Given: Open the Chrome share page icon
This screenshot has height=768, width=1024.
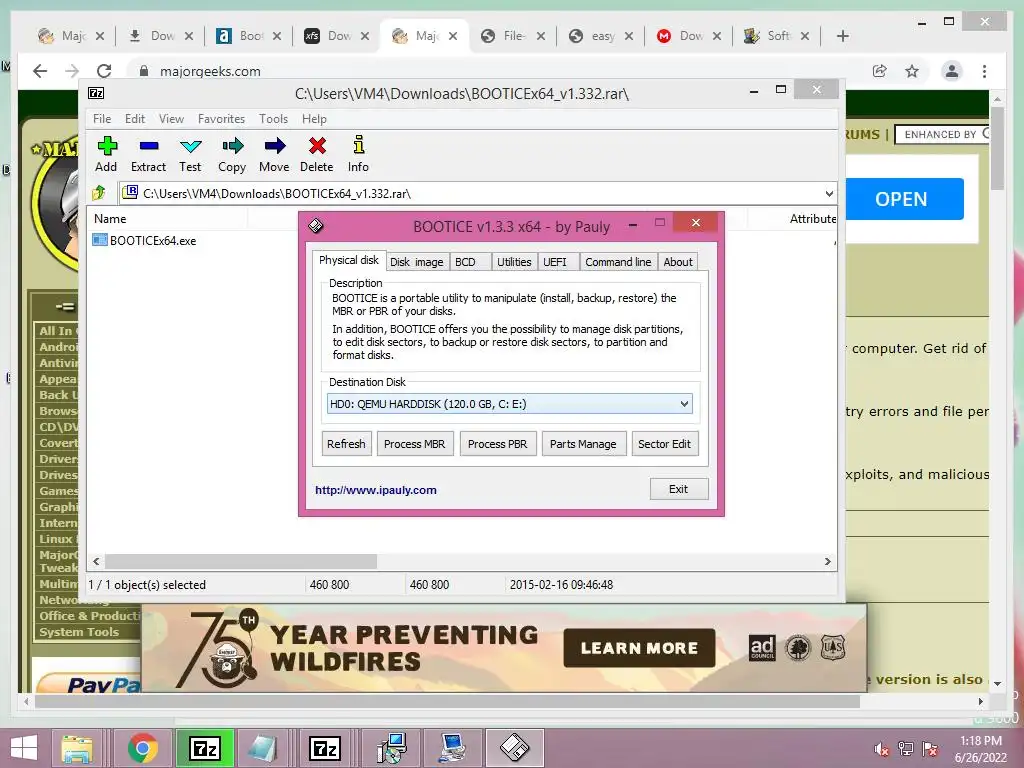Looking at the screenshot, I should click(x=880, y=71).
